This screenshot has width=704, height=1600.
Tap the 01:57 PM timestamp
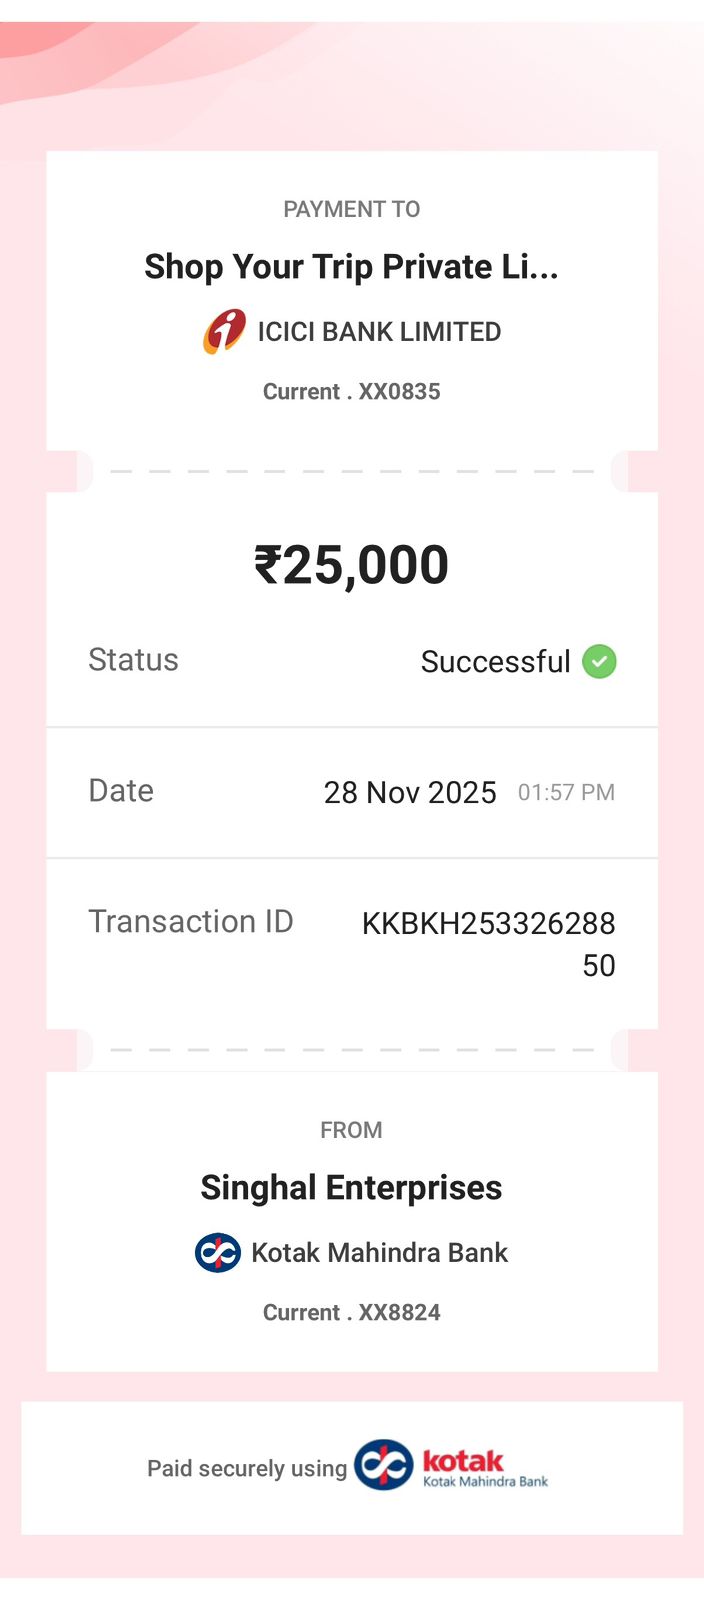[x=566, y=792]
